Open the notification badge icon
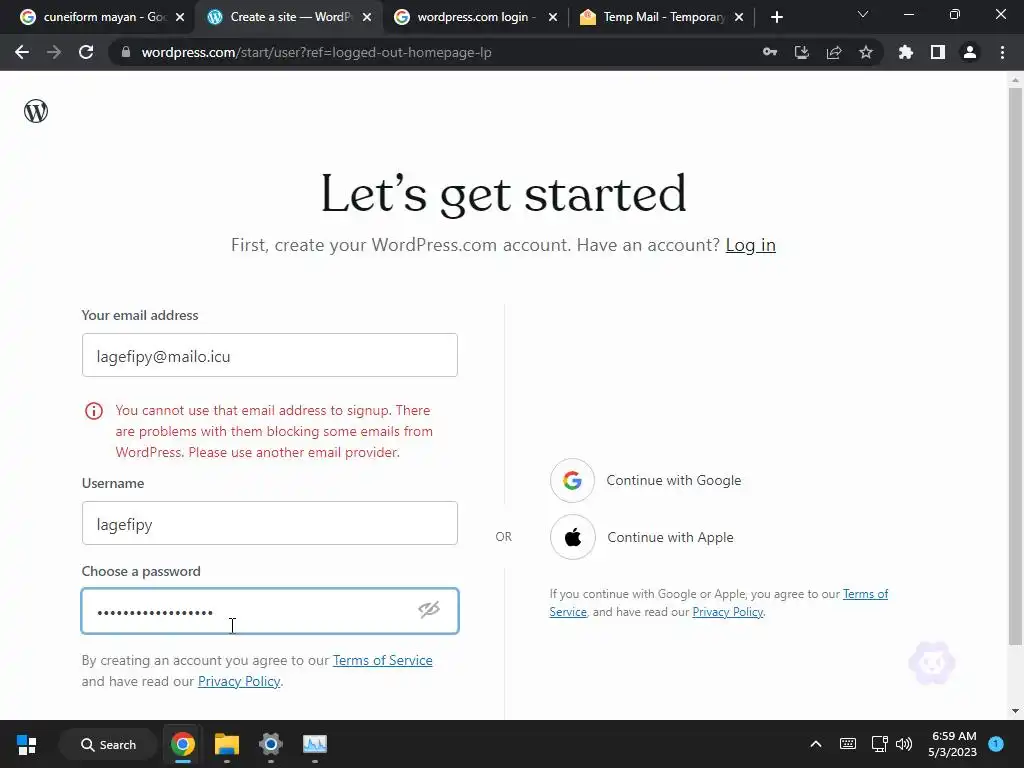The height and width of the screenshot is (768, 1024). [996, 744]
